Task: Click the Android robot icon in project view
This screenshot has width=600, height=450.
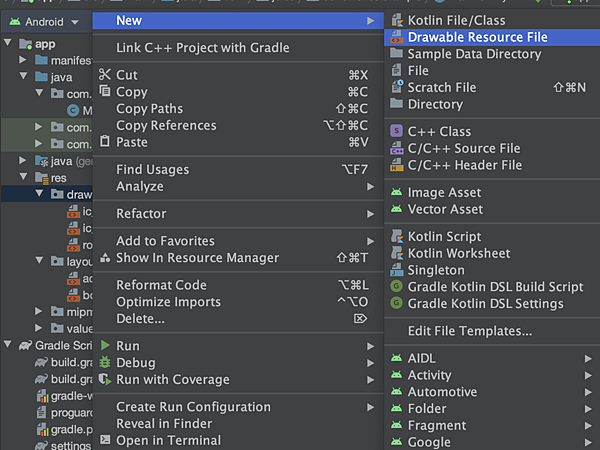Action: pos(15,21)
